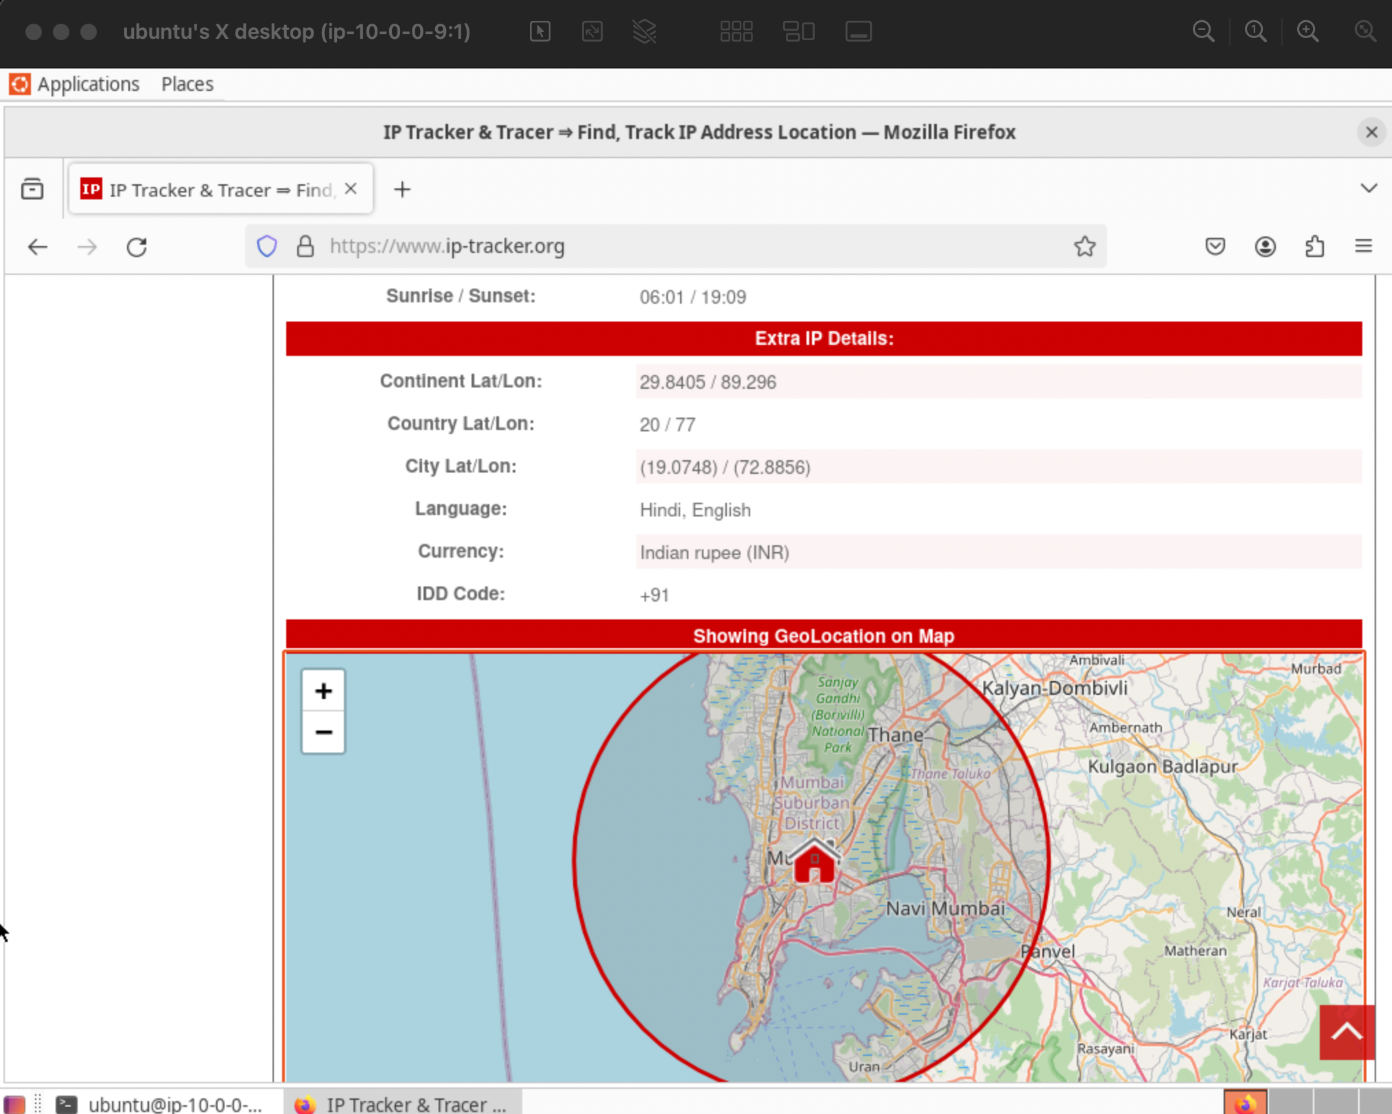Click the Continent Lat/Lon value 29.8405 / 89.296

[708, 382]
